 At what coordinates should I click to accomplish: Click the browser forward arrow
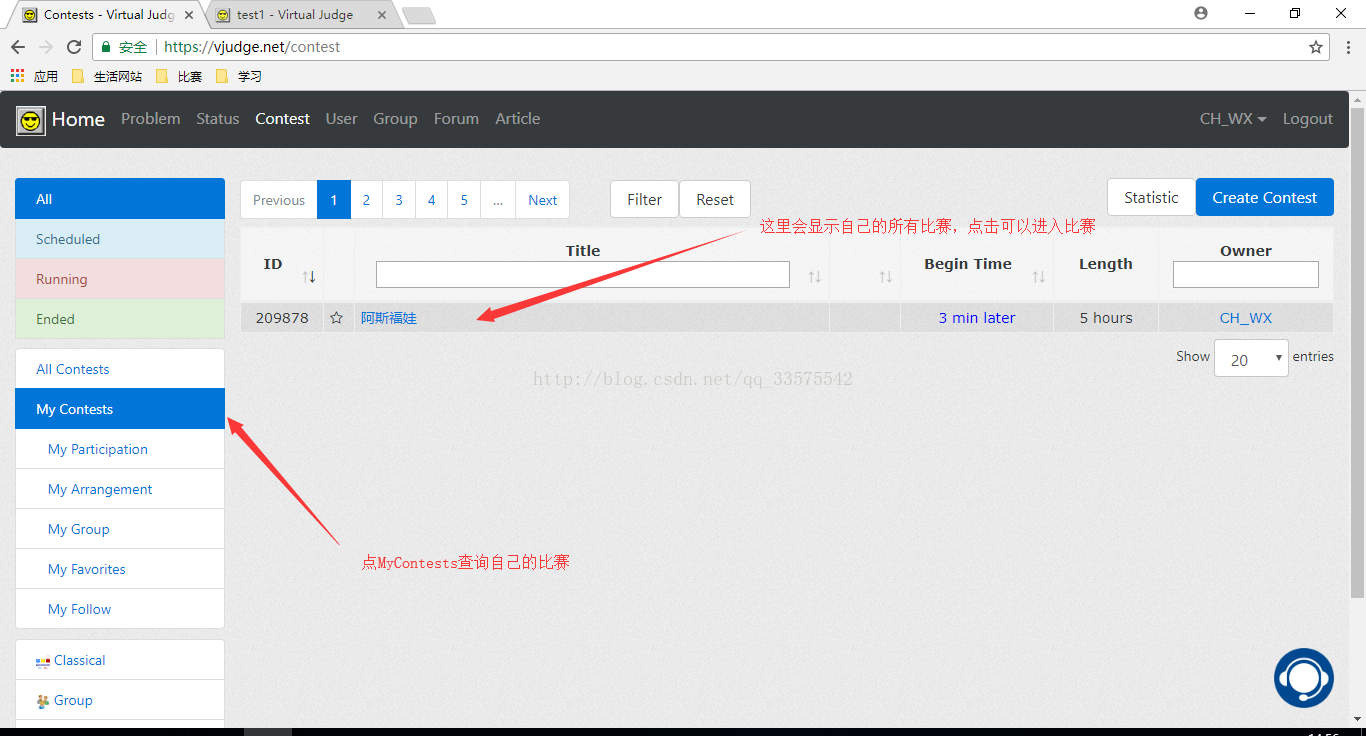pyautogui.click(x=46, y=47)
